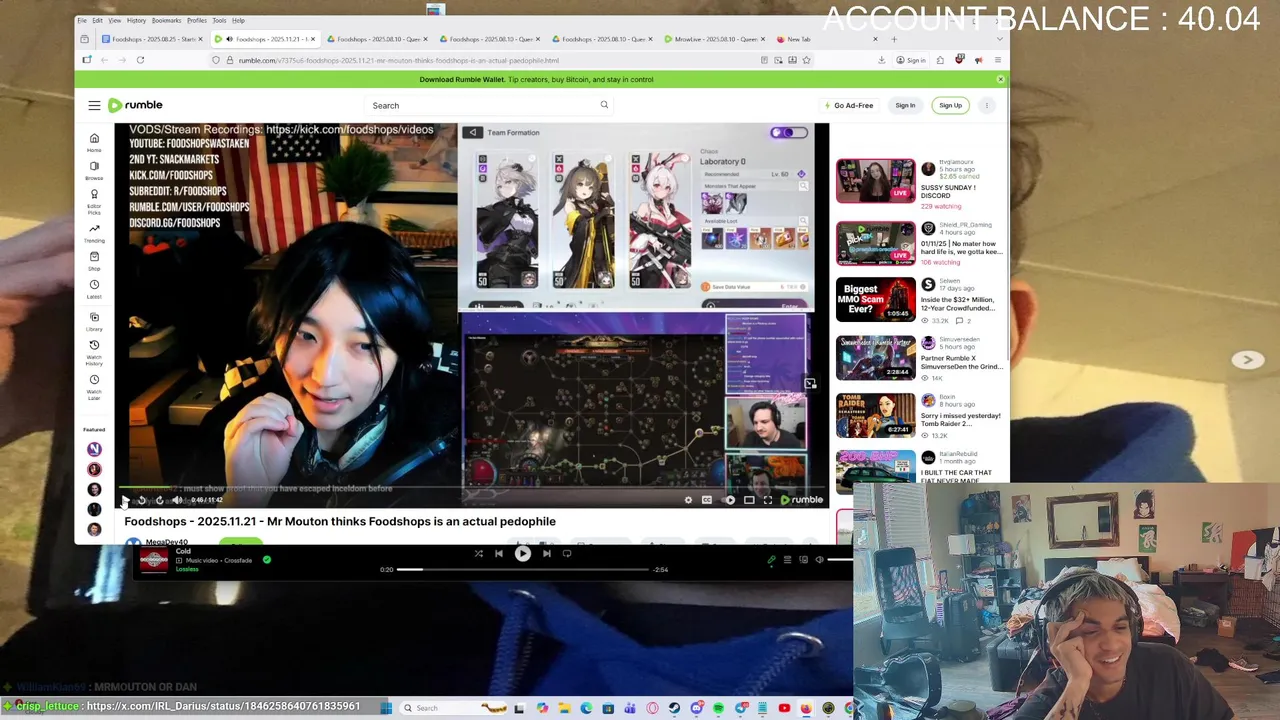
Task: Open 'Partner Rumble X SimuverseDen' video title
Action: click(x=961, y=363)
